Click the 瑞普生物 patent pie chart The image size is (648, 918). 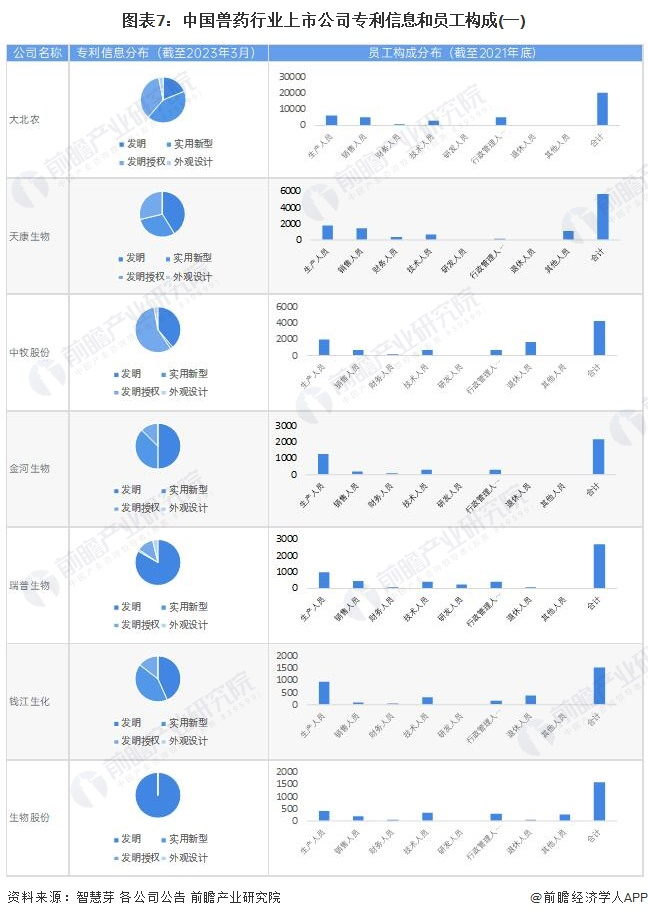tap(158, 563)
